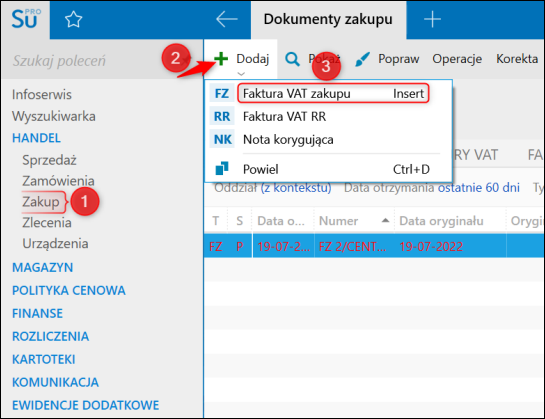Click the Subiekt PRO logo icon

coord(25,19)
